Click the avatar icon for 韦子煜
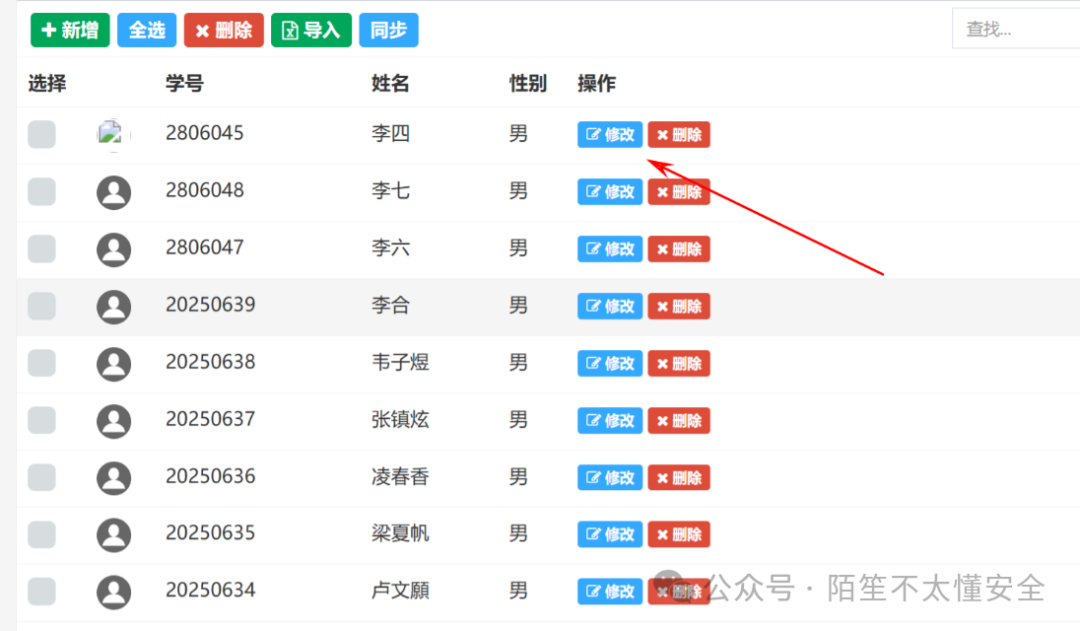This screenshot has height=631, width=1080. (x=113, y=363)
